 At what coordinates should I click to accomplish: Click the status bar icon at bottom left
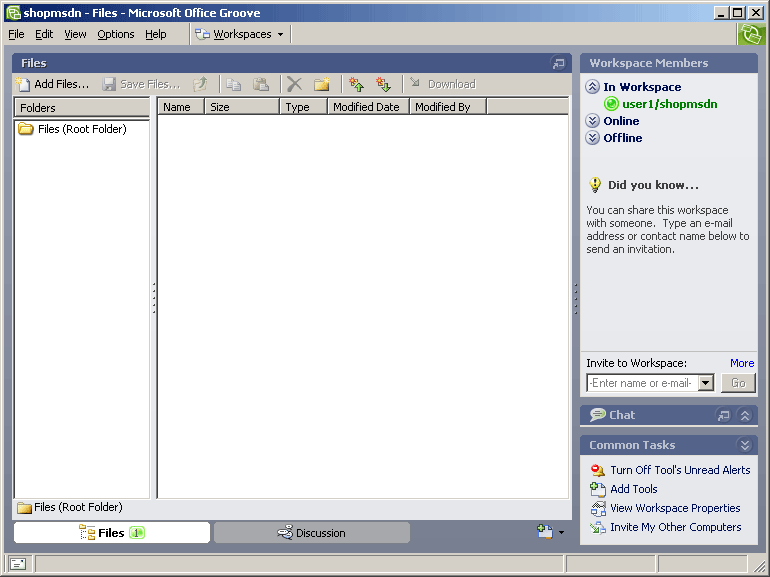[18, 564]
